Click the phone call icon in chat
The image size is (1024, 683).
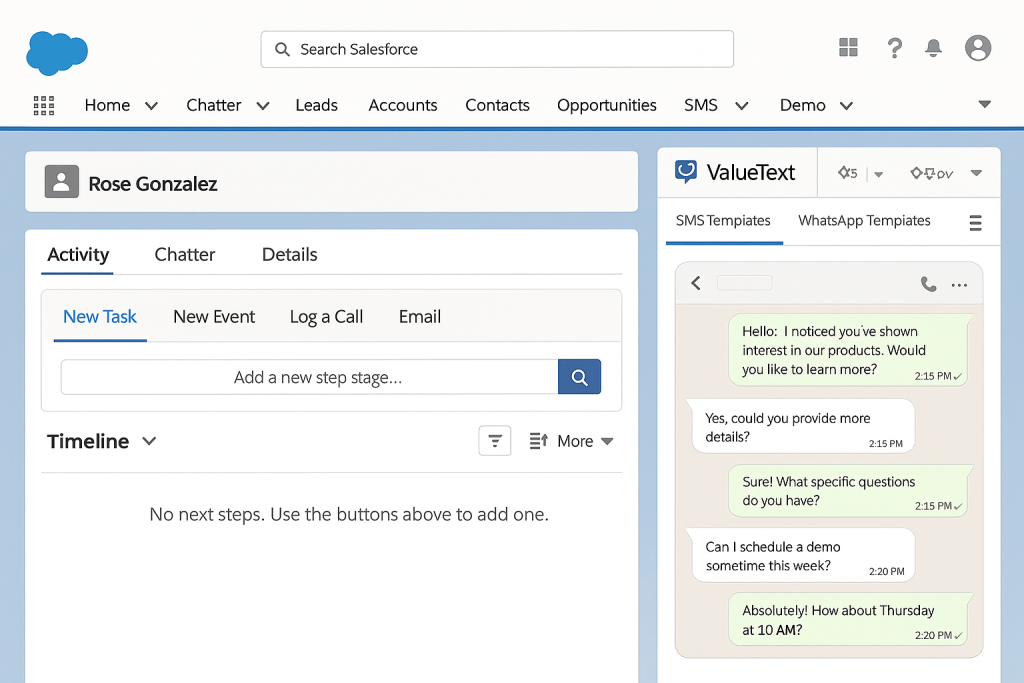click(928, 284)
